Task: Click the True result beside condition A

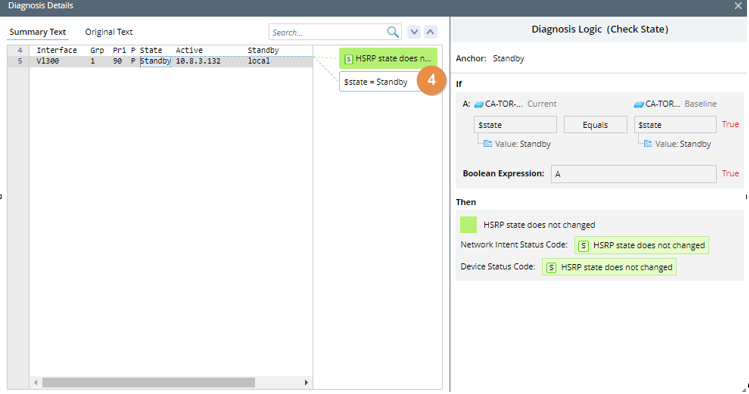Action: (x=730, y=124)
